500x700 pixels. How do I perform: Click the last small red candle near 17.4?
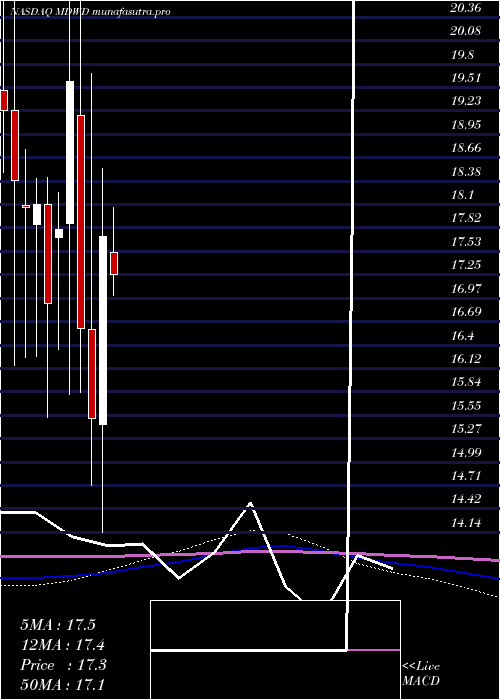coord(114,263)
